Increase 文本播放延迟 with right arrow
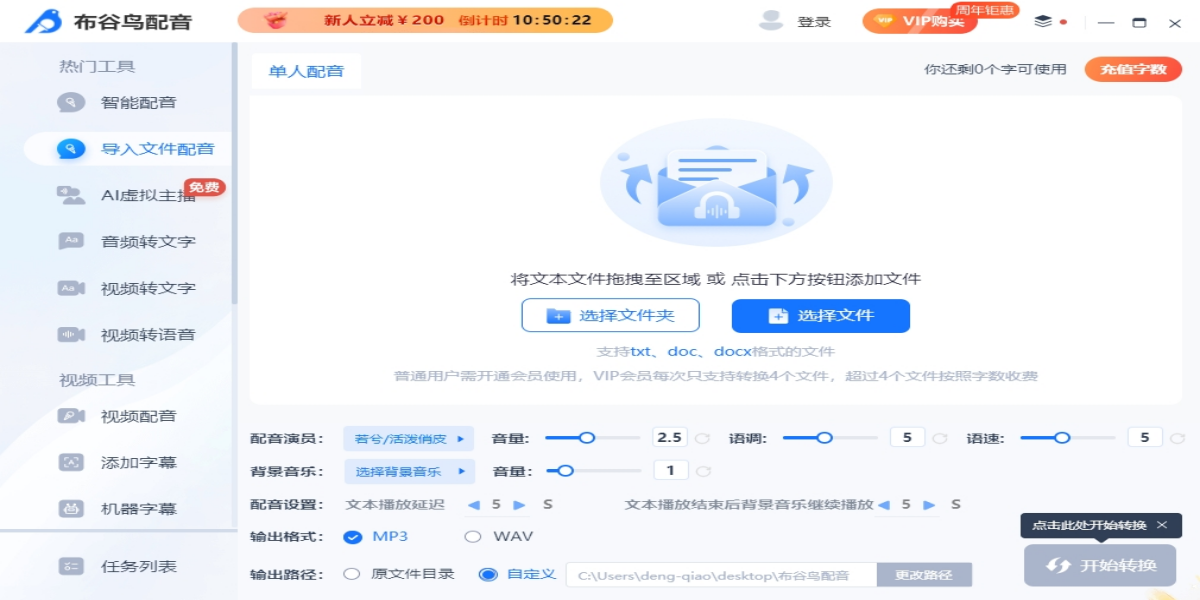 tap(519, 505)
